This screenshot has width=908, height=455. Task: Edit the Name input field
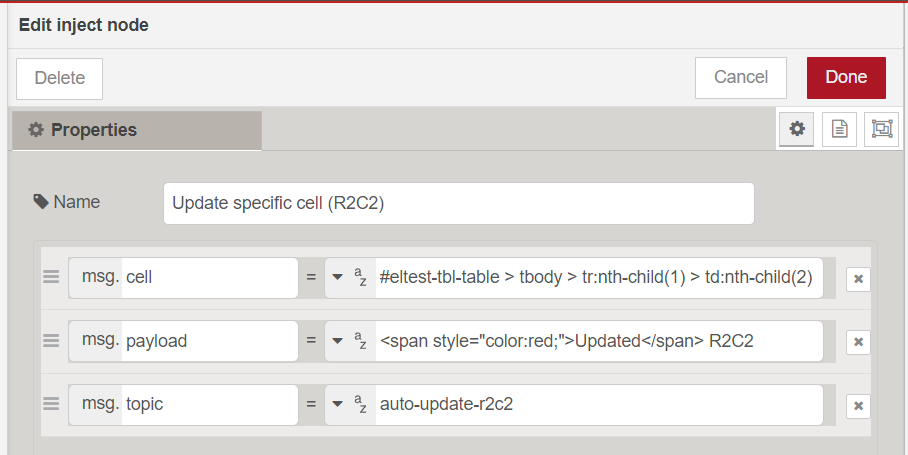point(458,203)
